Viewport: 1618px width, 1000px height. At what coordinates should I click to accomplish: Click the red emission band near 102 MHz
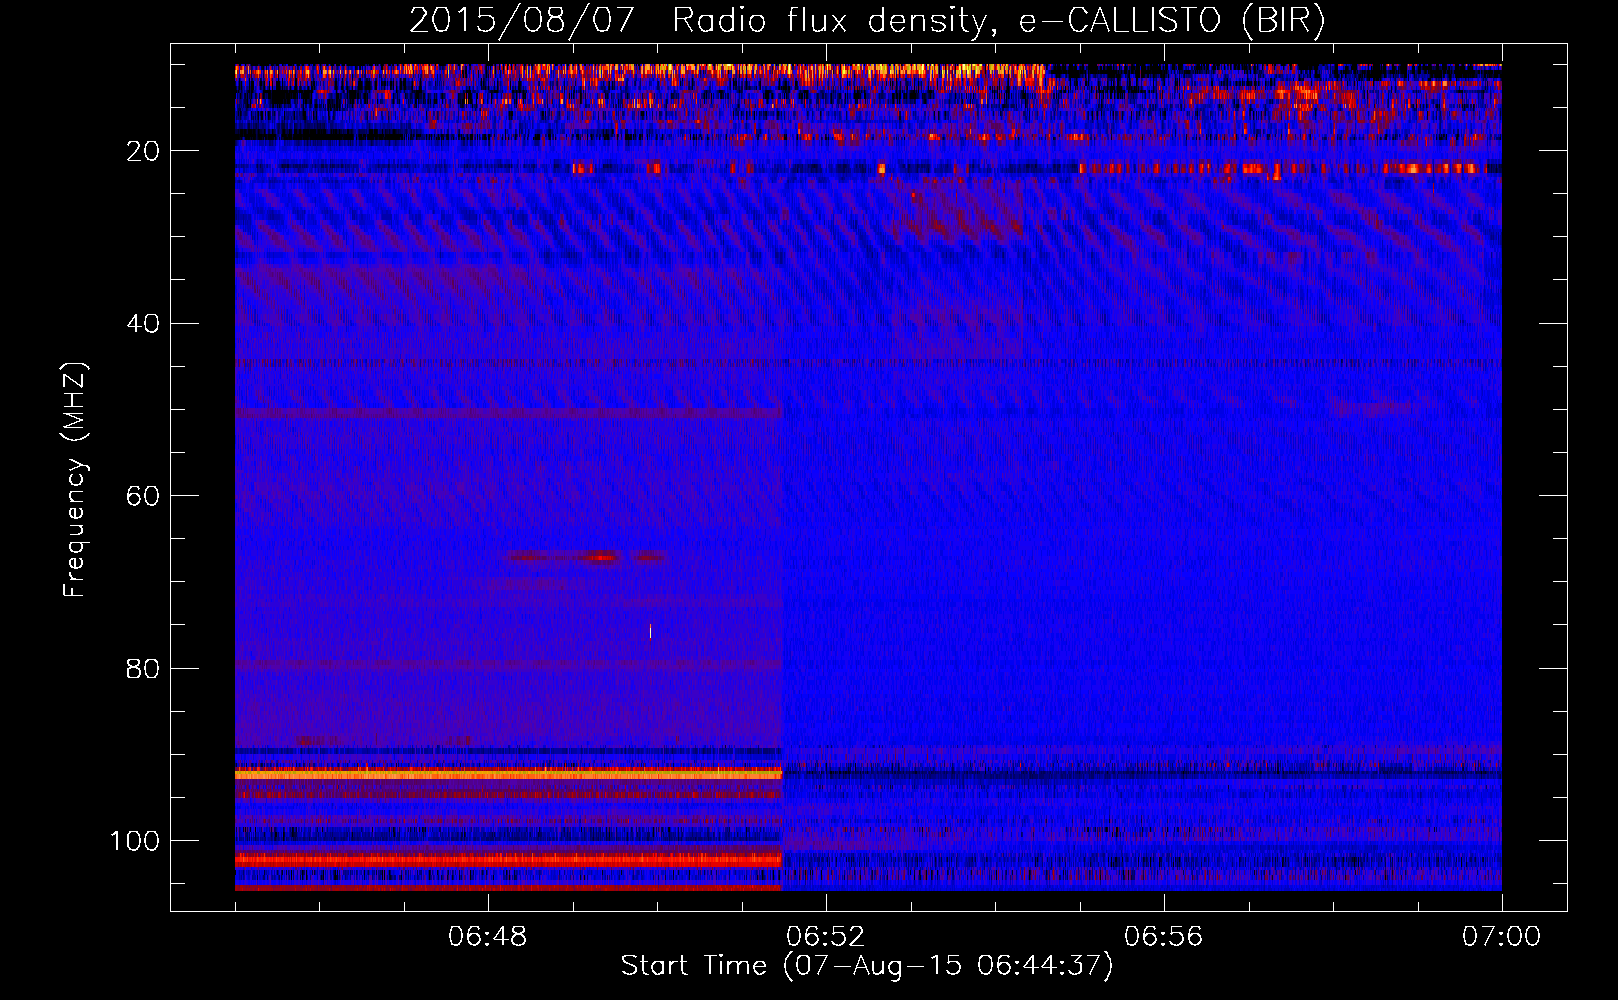[x=508, y=859]
